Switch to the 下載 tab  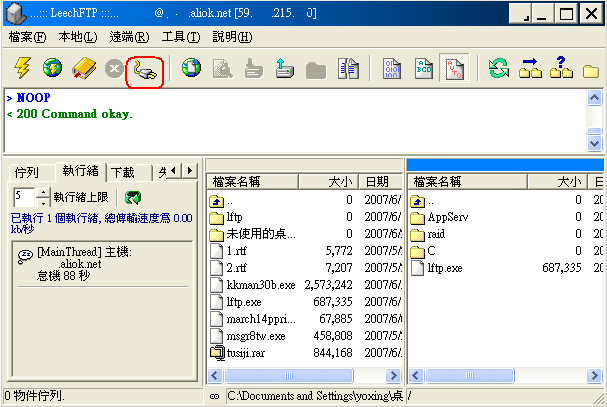click(124, 173)
